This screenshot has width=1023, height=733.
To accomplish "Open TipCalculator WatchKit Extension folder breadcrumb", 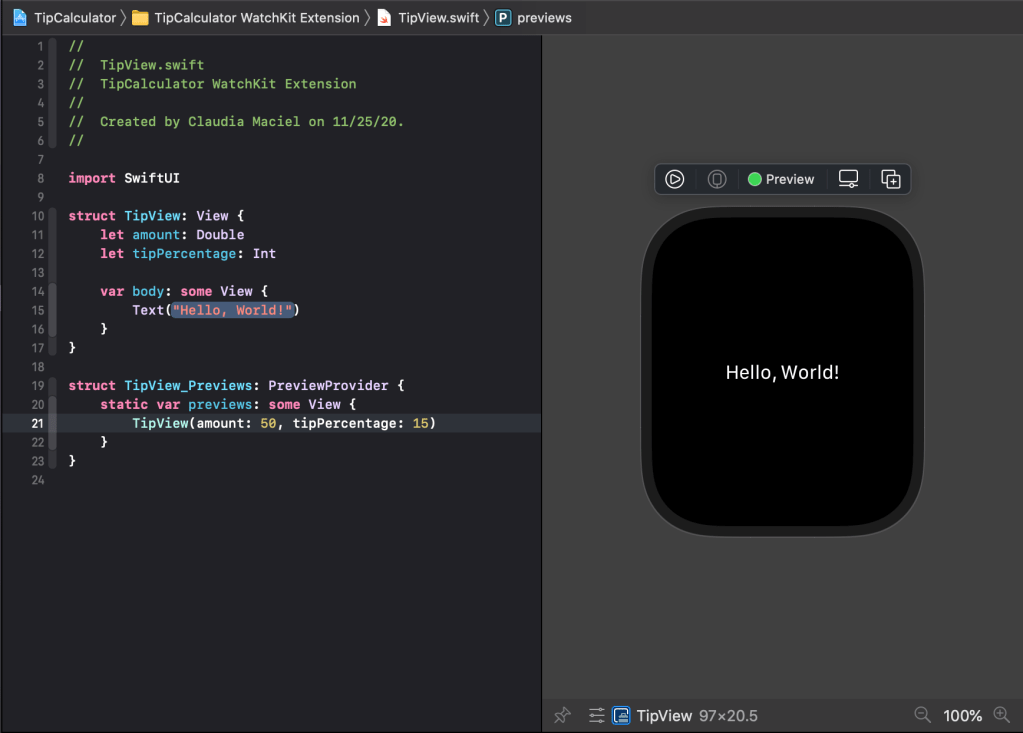I will point(246,18).
